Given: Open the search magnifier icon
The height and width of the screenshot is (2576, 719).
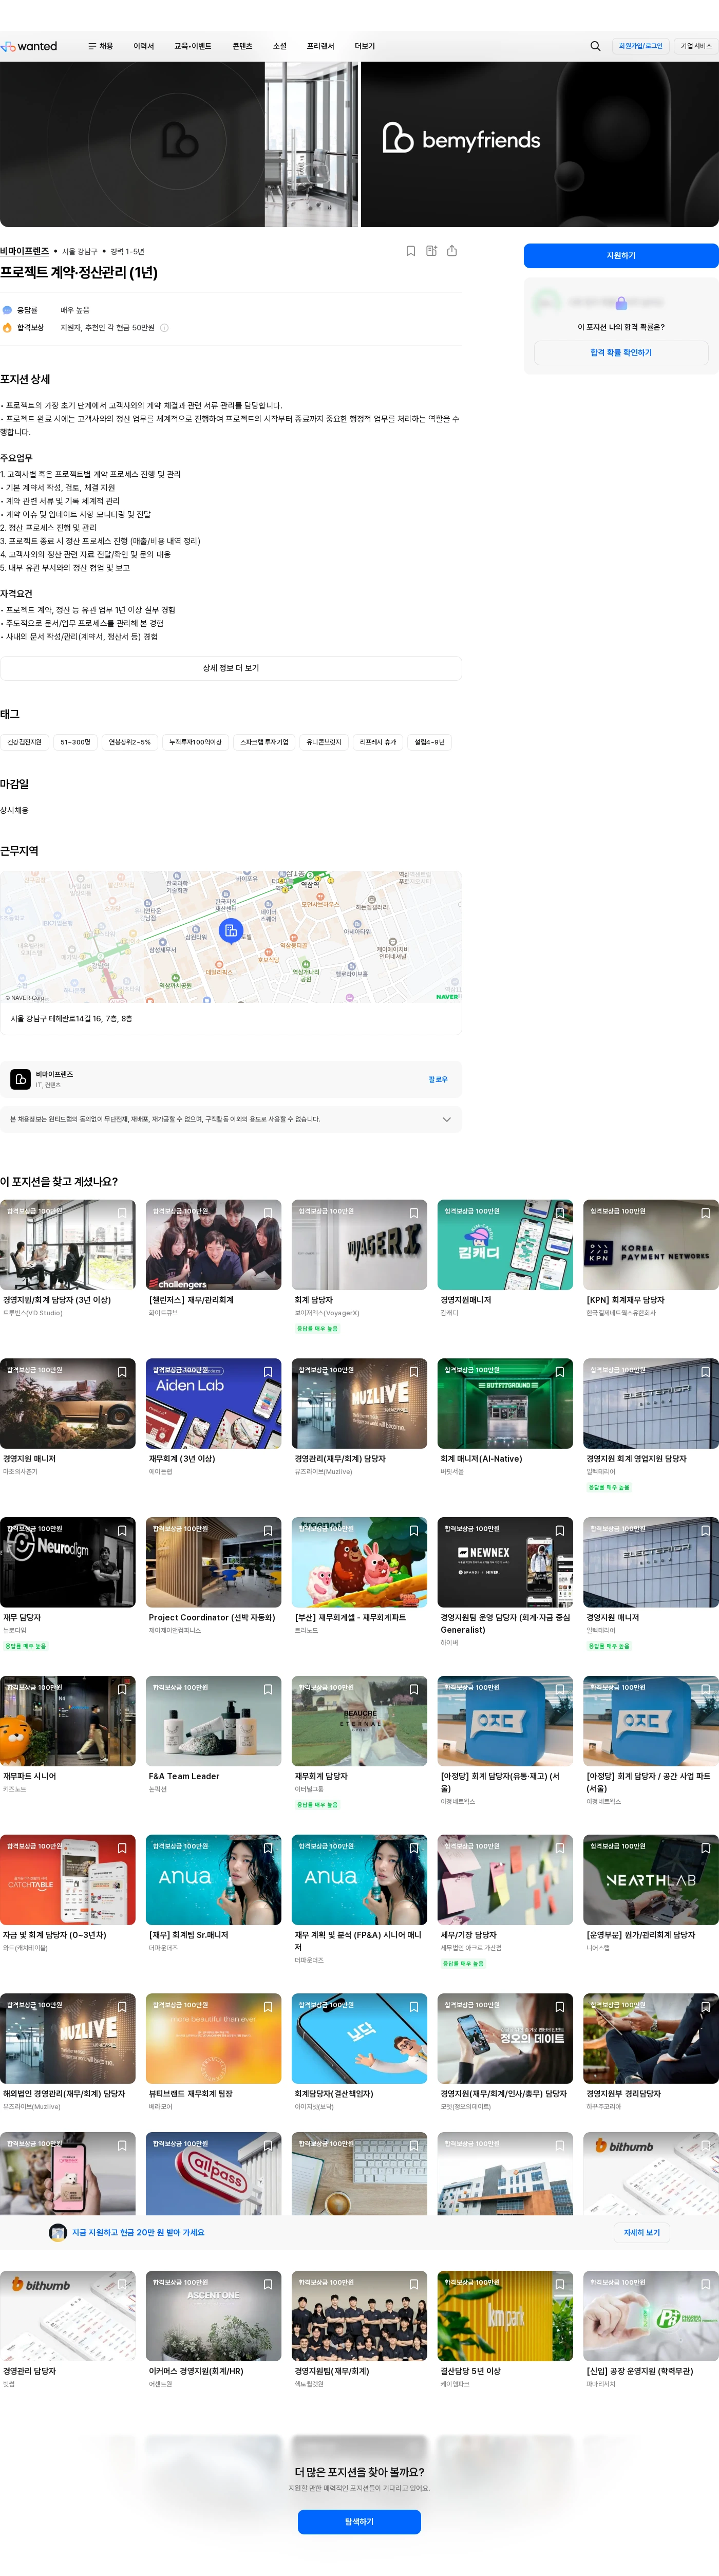Looking at the screenshot, I should [x=595, y=46].
